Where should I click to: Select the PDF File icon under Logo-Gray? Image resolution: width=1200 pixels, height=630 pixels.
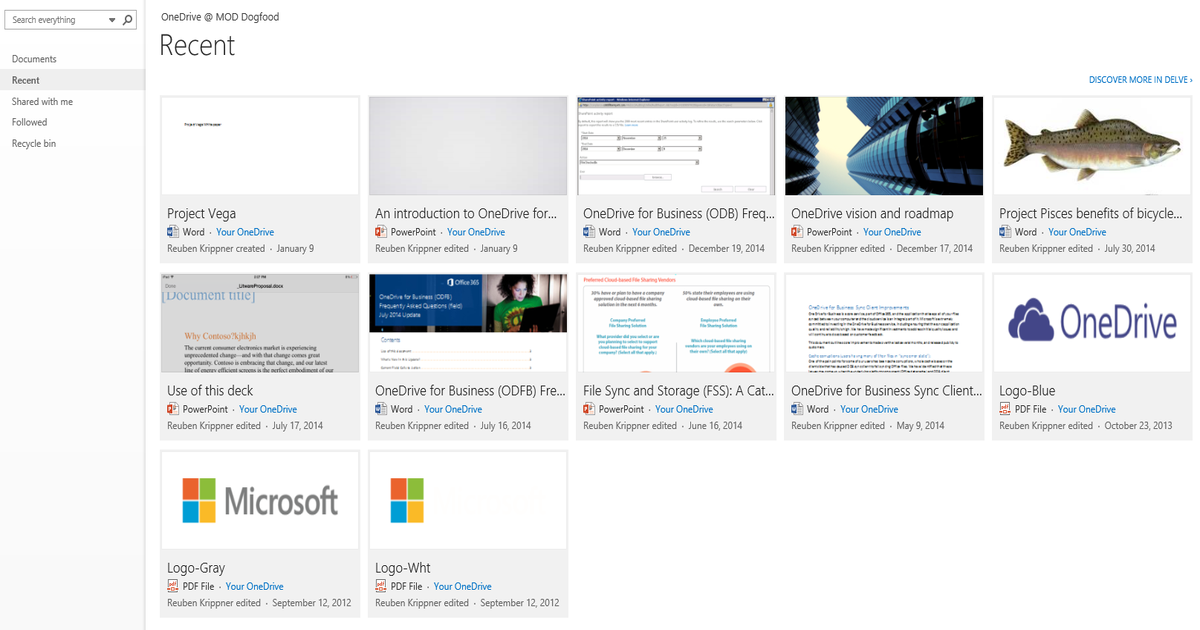click(x=174, y=585)
